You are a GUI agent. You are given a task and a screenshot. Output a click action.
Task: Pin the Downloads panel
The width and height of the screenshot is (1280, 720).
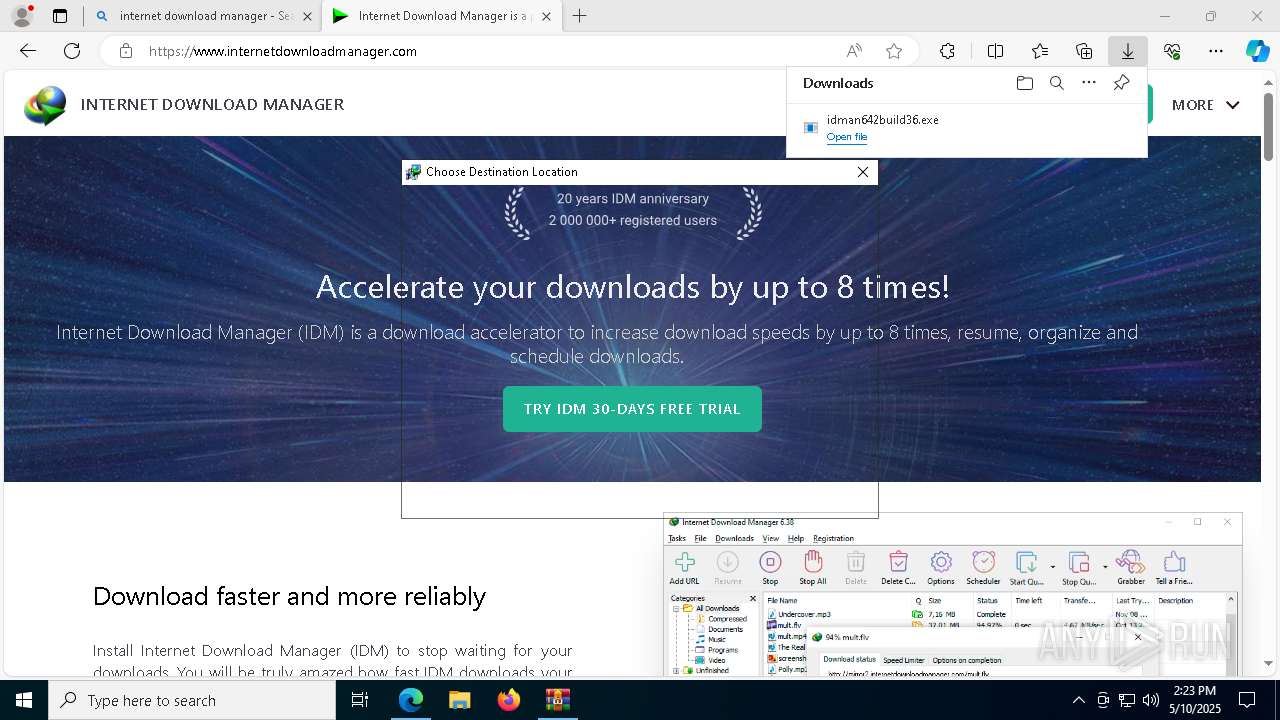pyautogui.click(x=1121, y=83)
